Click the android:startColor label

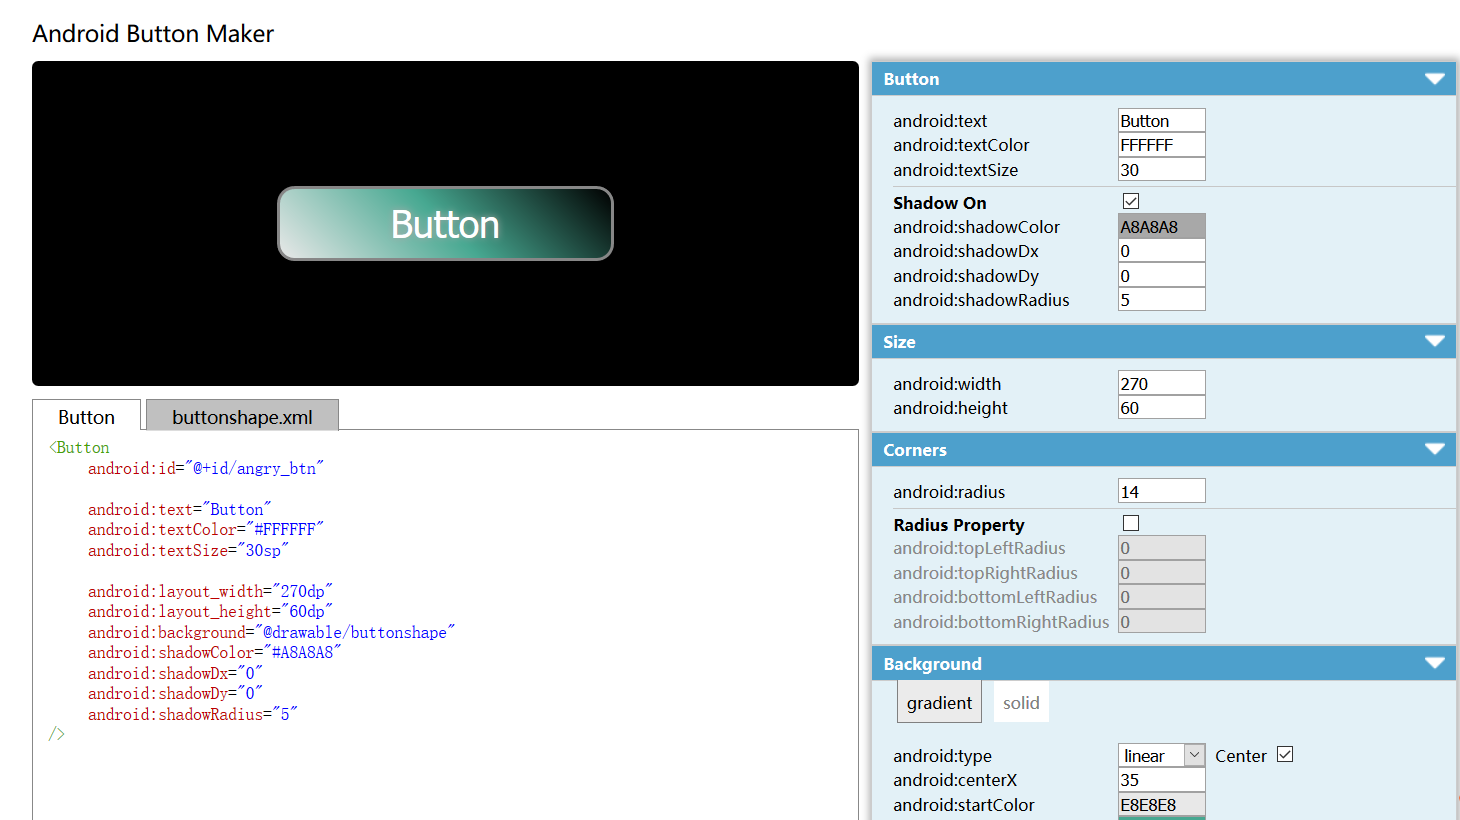(963, 805)
